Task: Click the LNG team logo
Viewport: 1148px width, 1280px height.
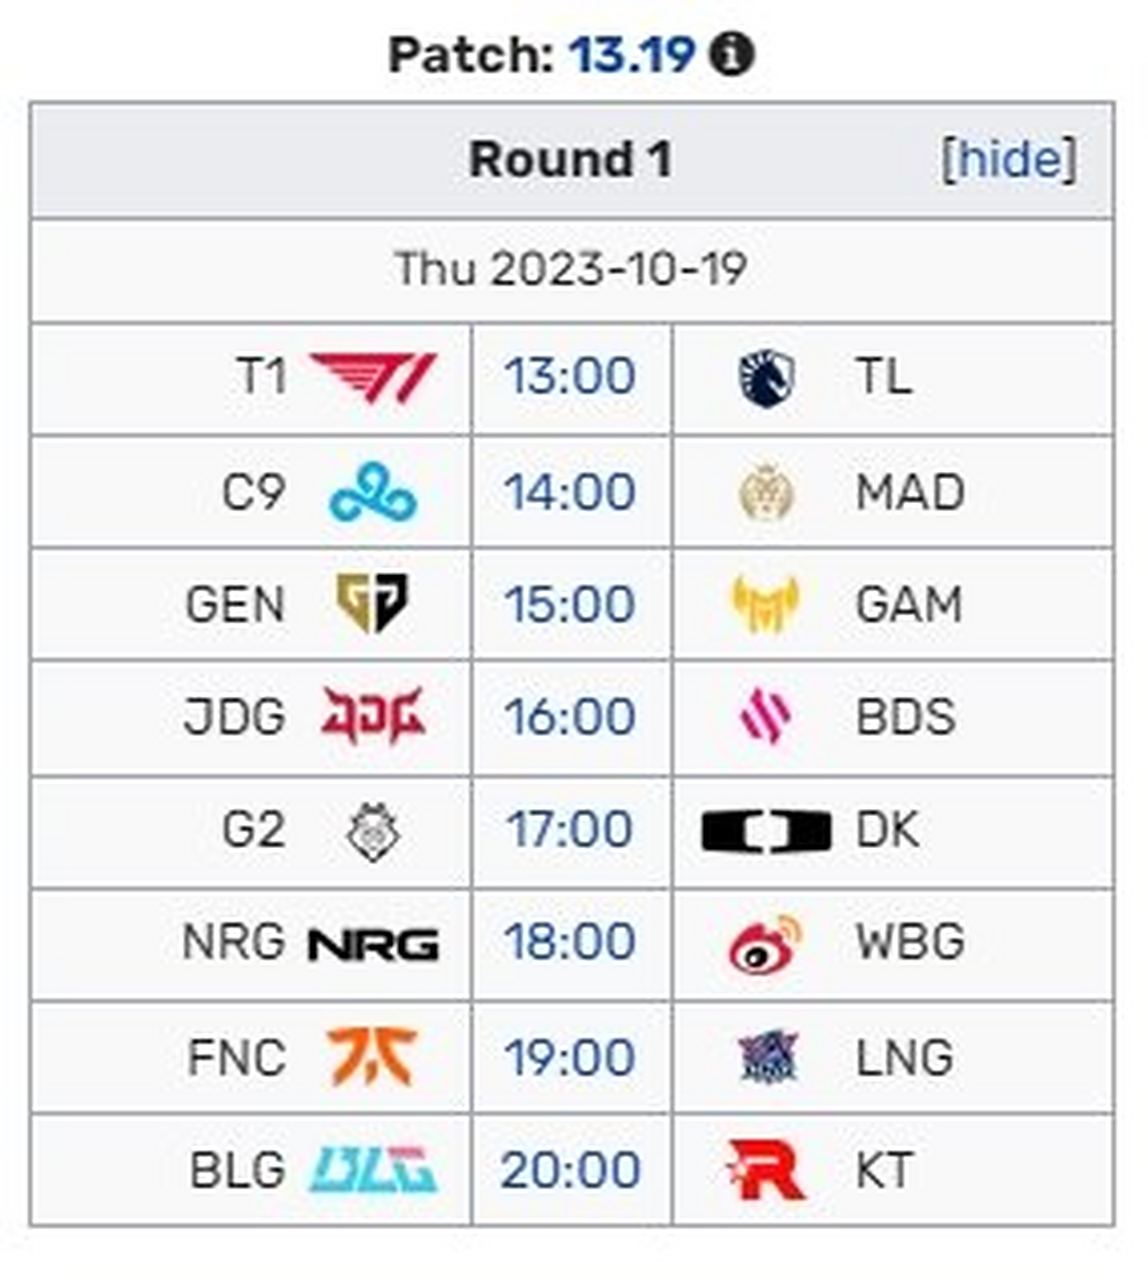Action: coord(767,1058)
